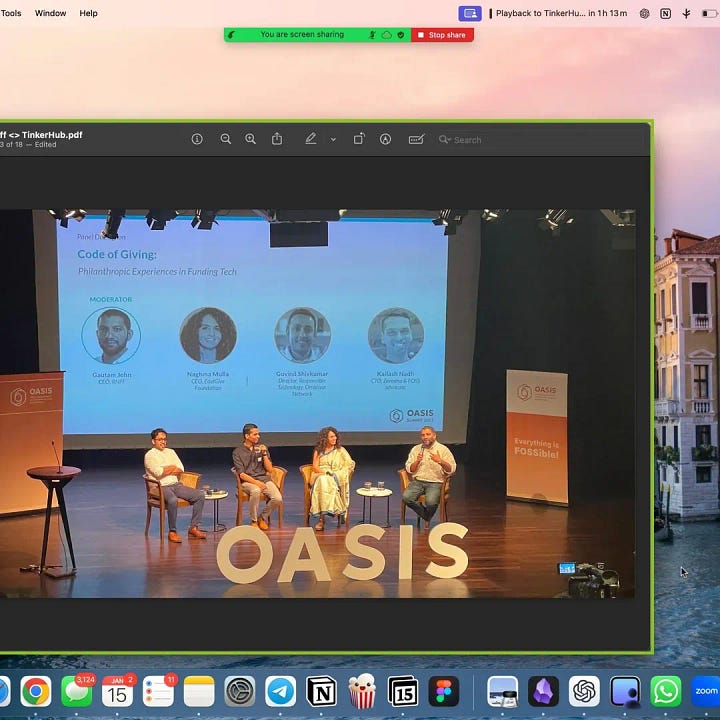Rotate the page with the rotate icon
This screenshot has height=720, width=720.
click(359, 139)
